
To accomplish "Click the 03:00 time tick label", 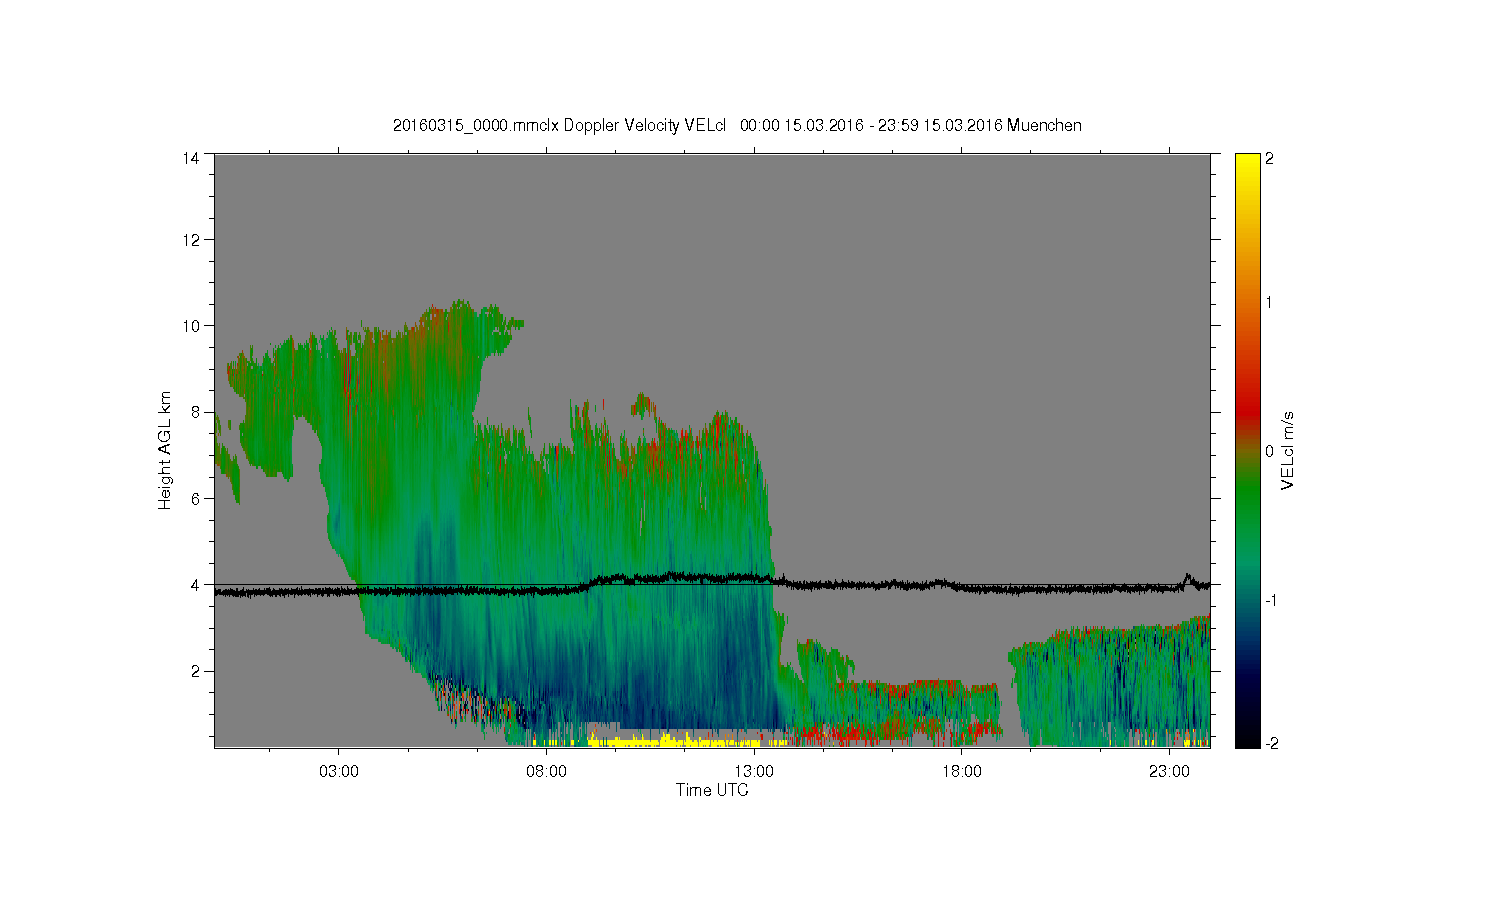I will (339, 772).
